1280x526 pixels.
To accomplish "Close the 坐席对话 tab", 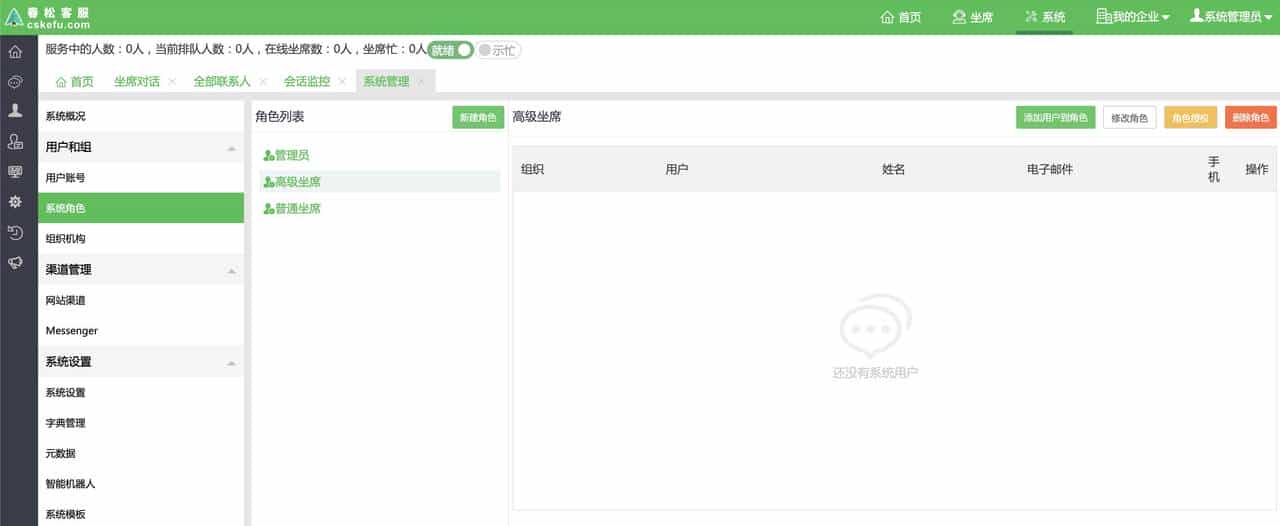I will tap(172, 81).
